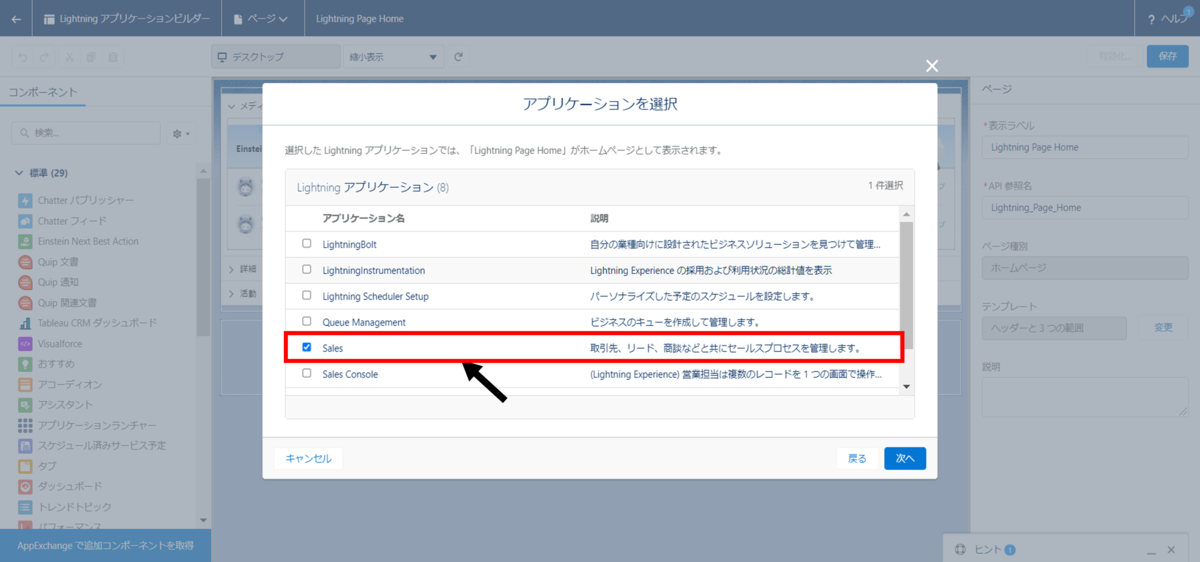Image resolution: width=1200 pixels, height=562 pixels.
Task: Click the Sales Console application name
Action: tap(350, 374)
